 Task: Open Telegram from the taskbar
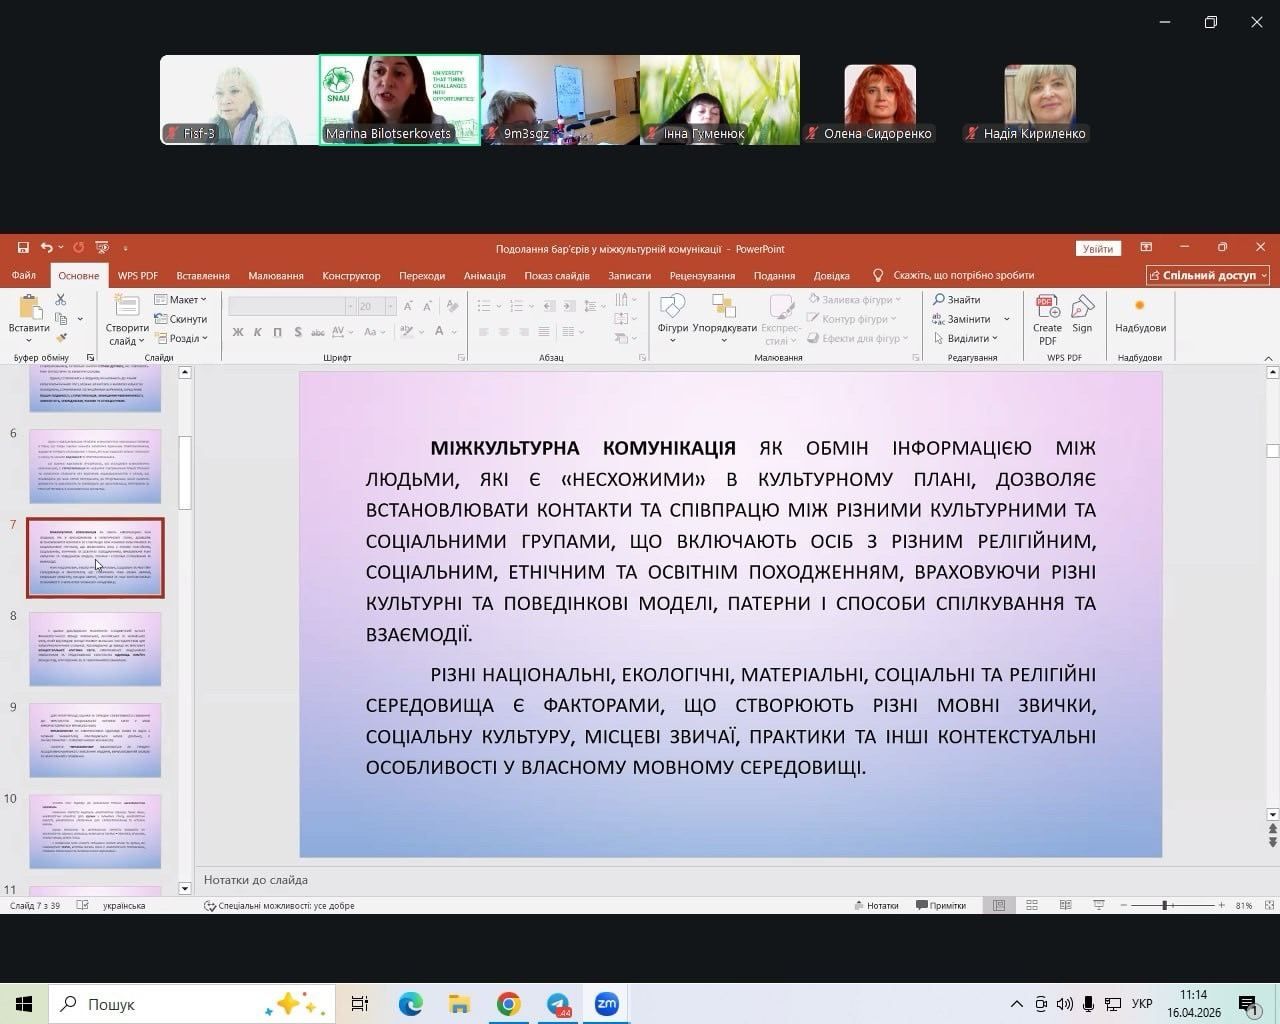[558, 1004]
